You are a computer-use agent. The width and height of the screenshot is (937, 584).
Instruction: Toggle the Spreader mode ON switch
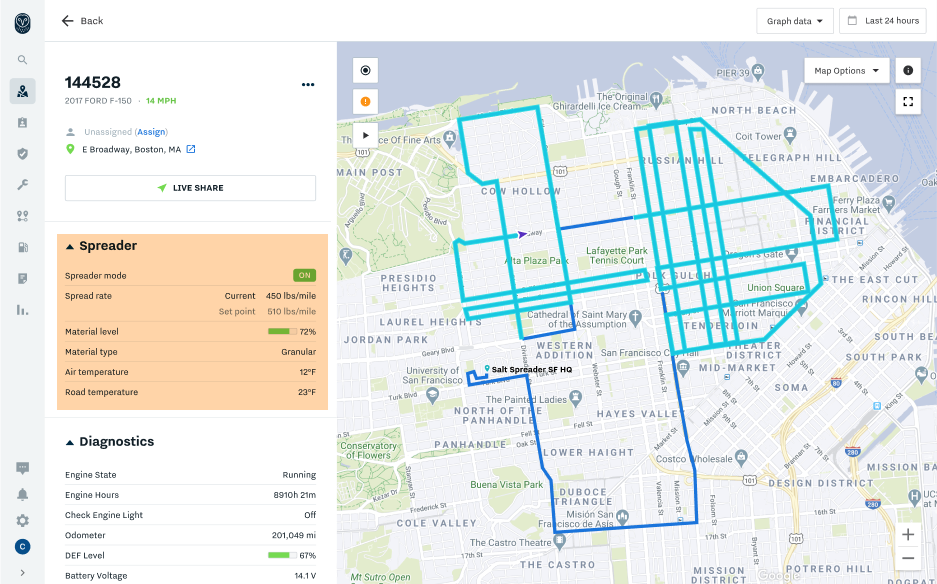pyautogui.click(x=304, y=275)
